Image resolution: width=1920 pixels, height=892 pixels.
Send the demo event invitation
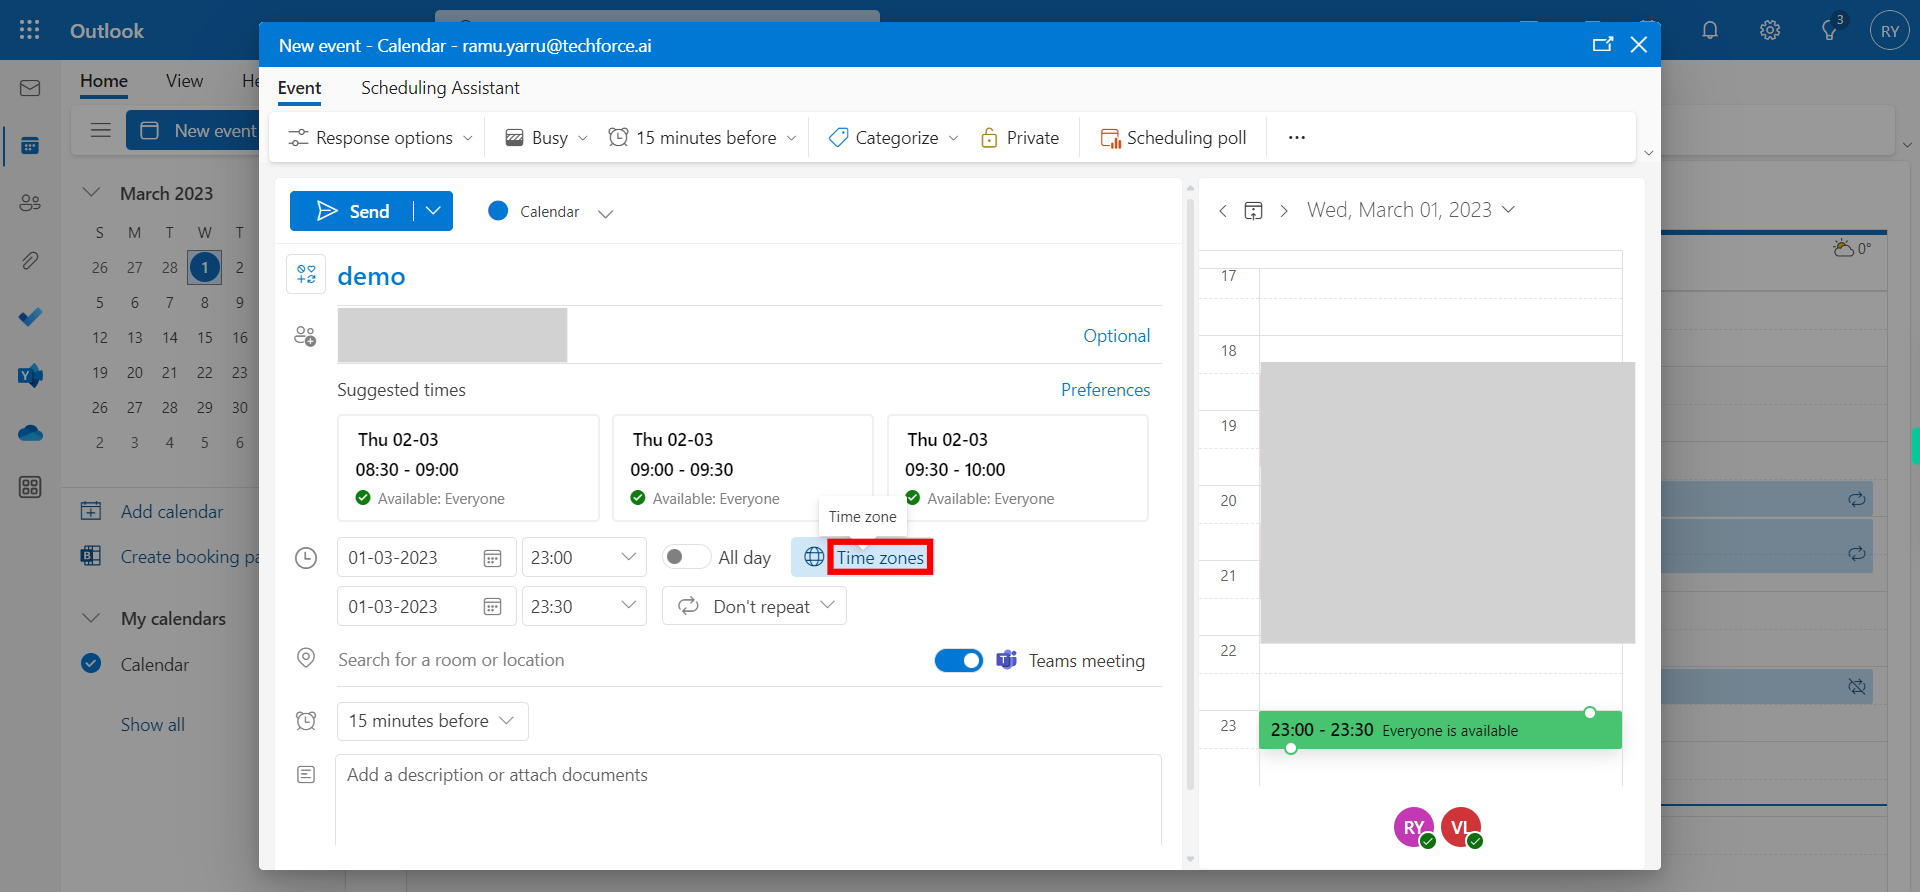[x=352, y=211]
